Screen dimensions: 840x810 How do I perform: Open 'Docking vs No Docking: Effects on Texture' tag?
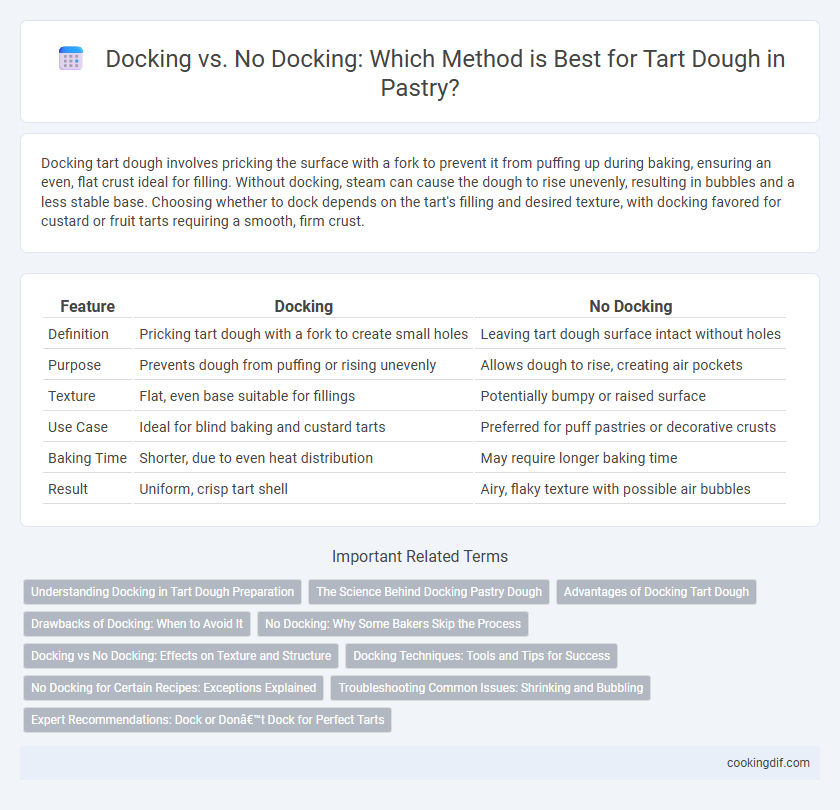tap(181, 656)
